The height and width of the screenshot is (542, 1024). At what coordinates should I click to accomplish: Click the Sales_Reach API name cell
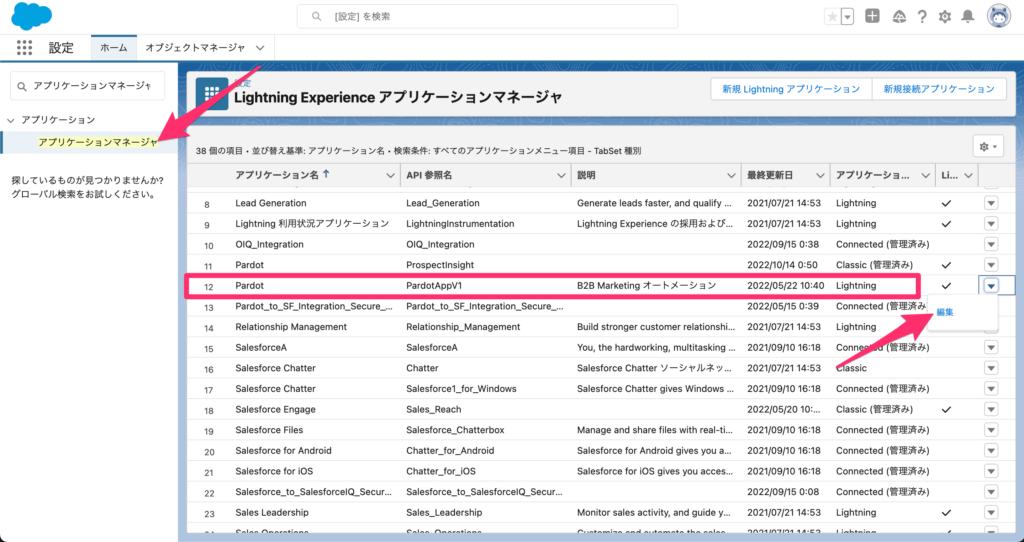point(433,409)
